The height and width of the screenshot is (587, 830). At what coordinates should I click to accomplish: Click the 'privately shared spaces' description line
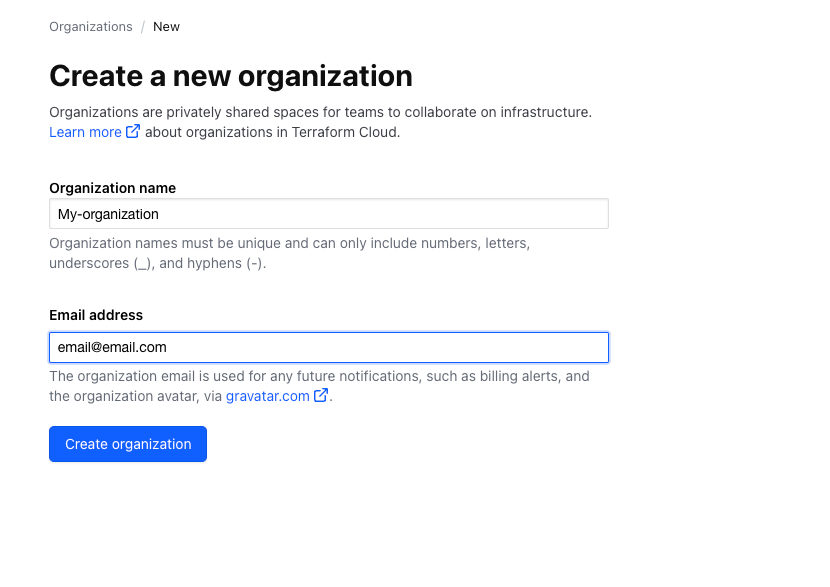pos(320,112)
